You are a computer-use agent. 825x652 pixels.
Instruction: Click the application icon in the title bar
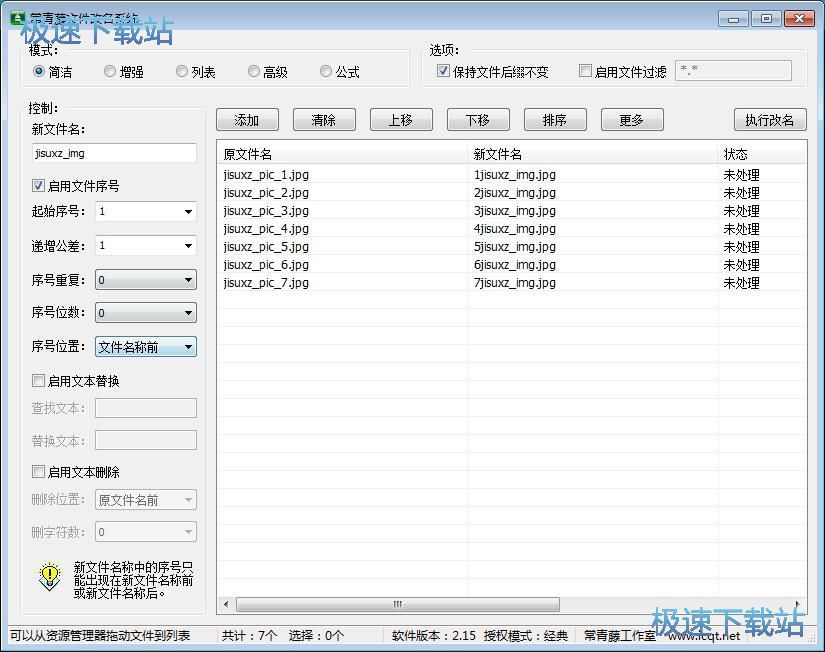coord(16,17)
